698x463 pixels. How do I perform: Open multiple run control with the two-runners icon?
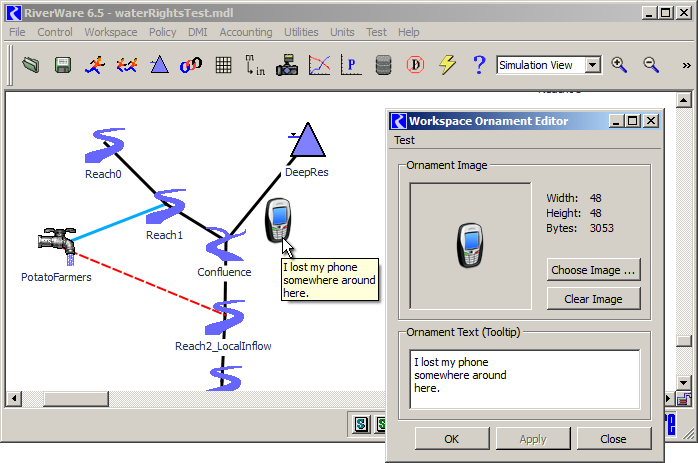point(127,65)
